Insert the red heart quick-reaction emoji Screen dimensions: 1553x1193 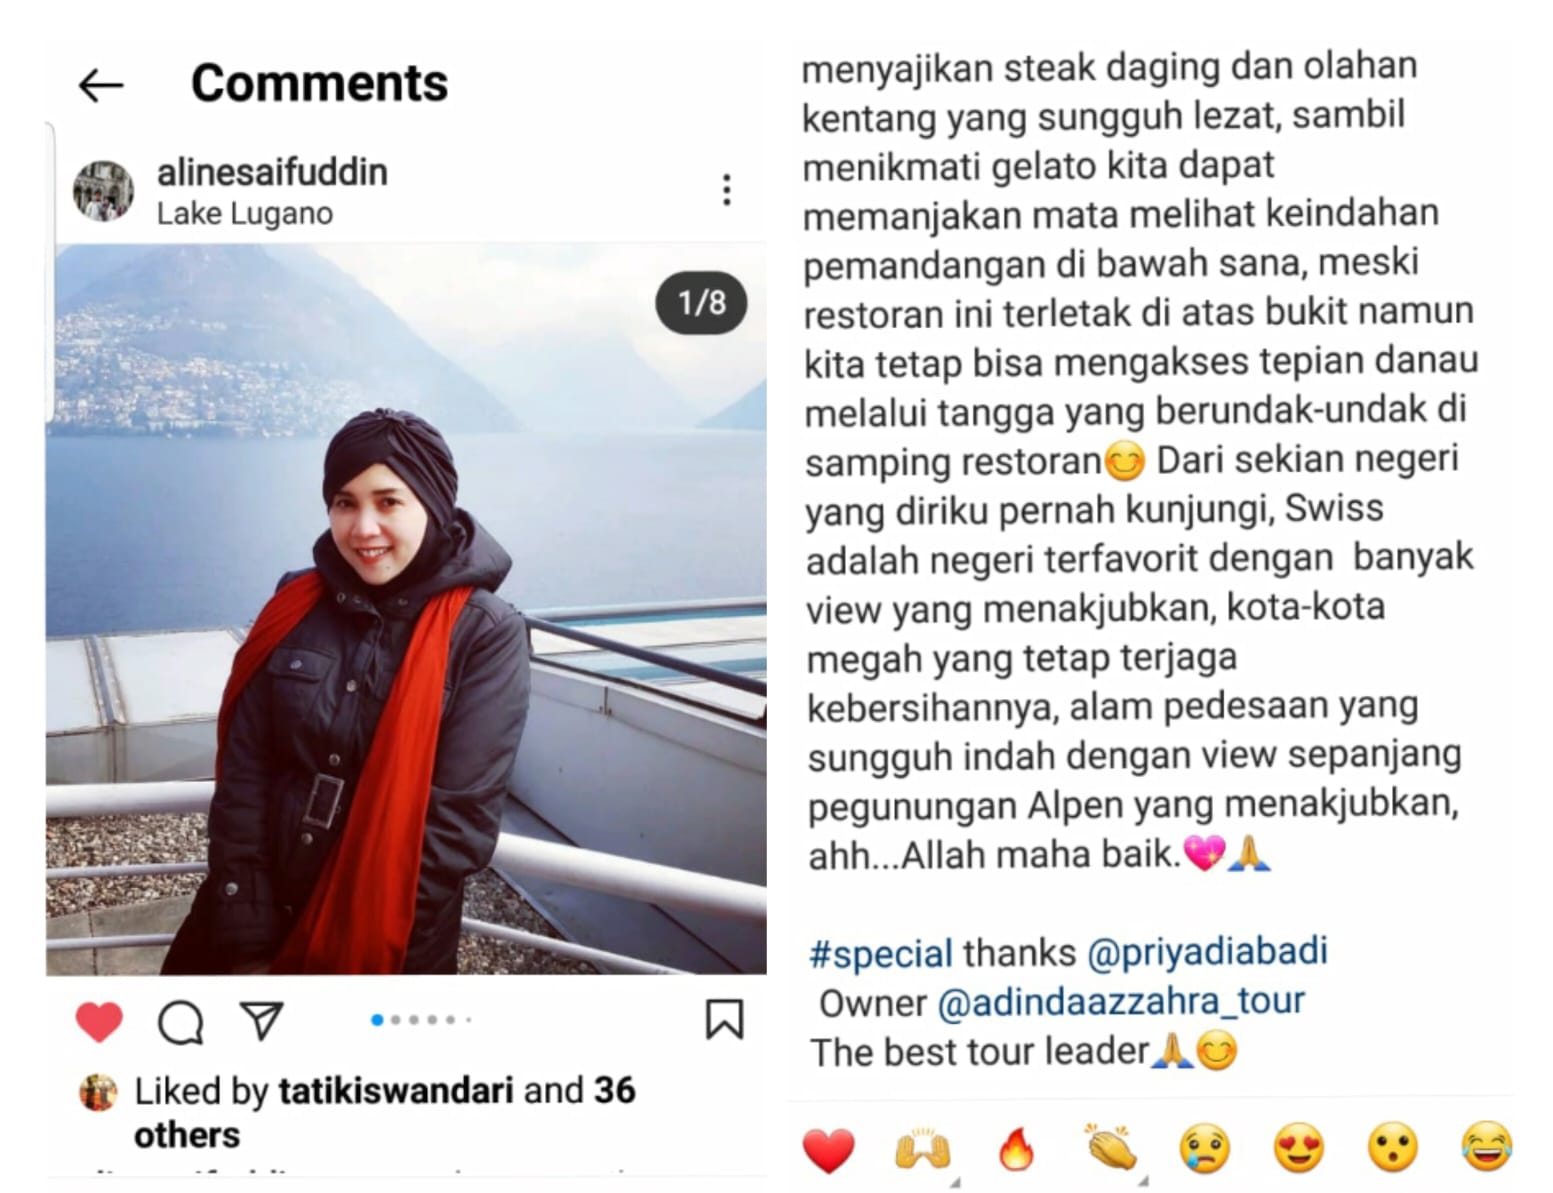pyautogui.click(x=829, y=1149)
